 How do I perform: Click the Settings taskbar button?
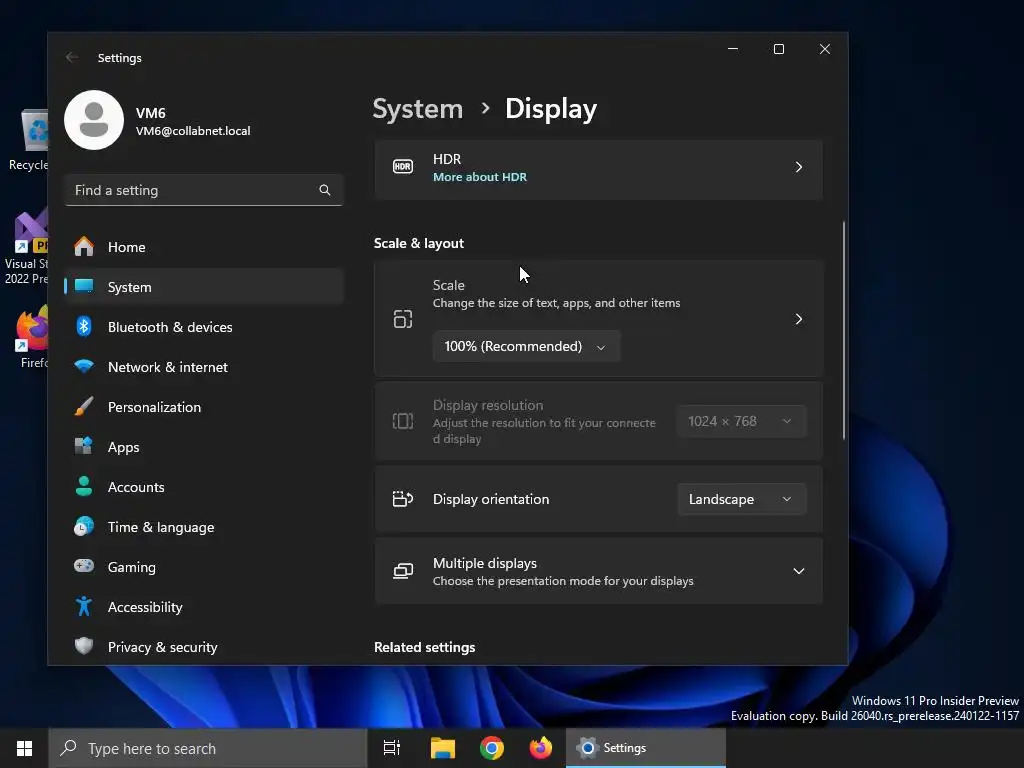[x=645, y=748]
